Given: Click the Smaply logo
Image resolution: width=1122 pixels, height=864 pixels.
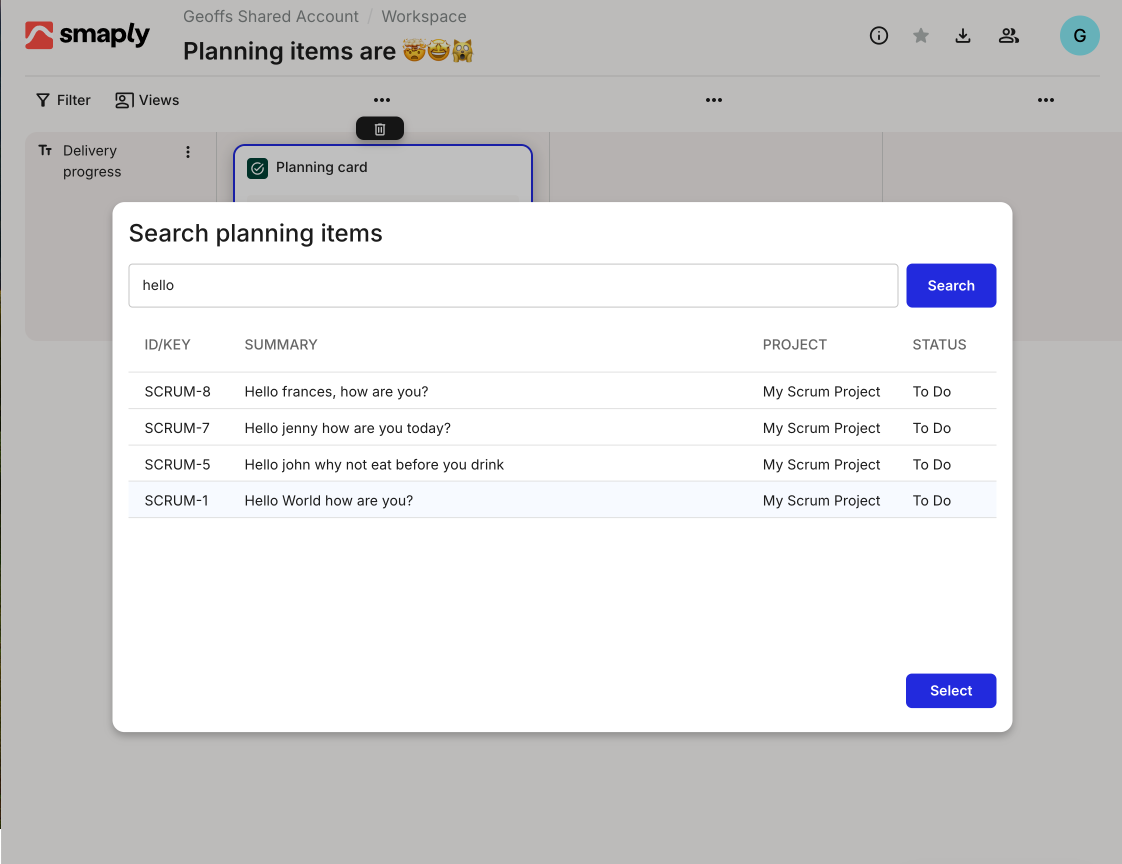Looking at the screenshot, I should [87, 36].
